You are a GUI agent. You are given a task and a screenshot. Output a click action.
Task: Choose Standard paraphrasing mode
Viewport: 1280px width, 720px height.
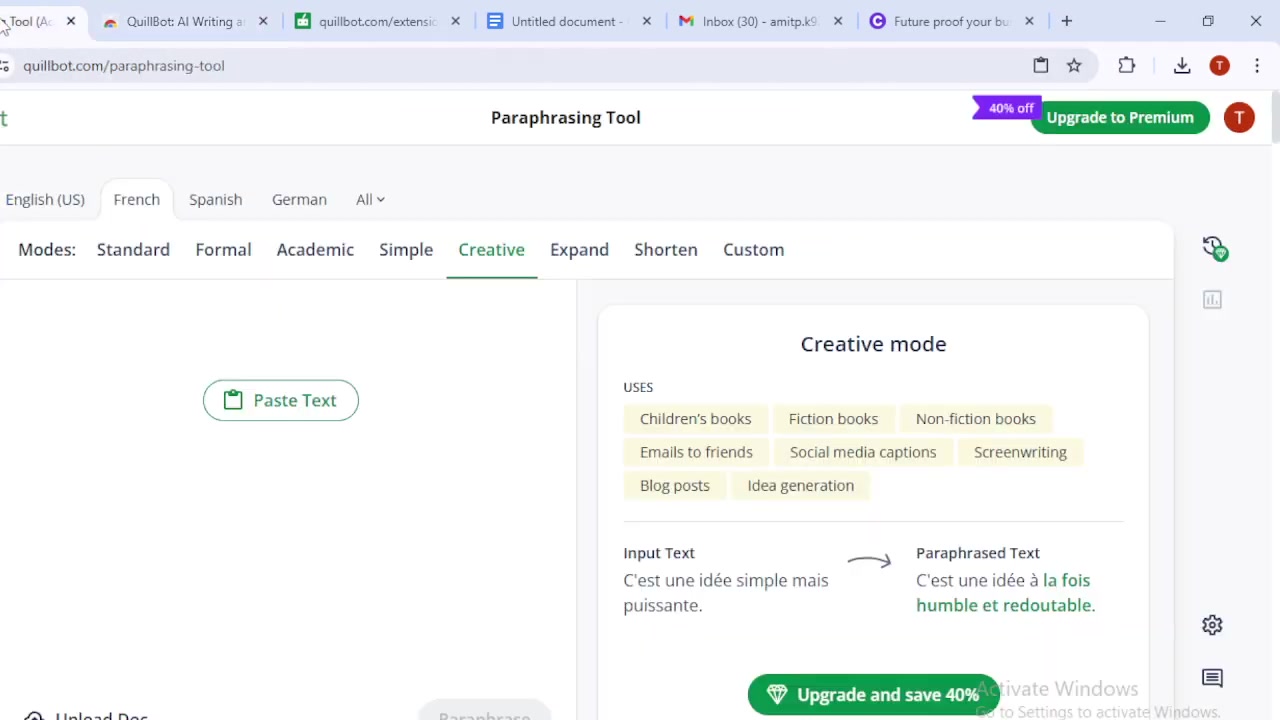point(133,250)
